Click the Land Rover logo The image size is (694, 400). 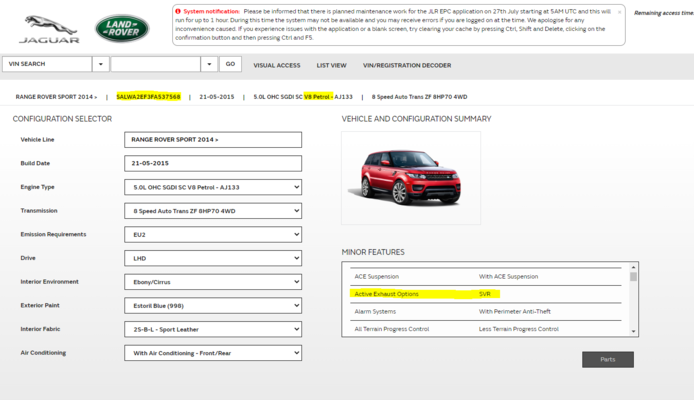[122, 28]
